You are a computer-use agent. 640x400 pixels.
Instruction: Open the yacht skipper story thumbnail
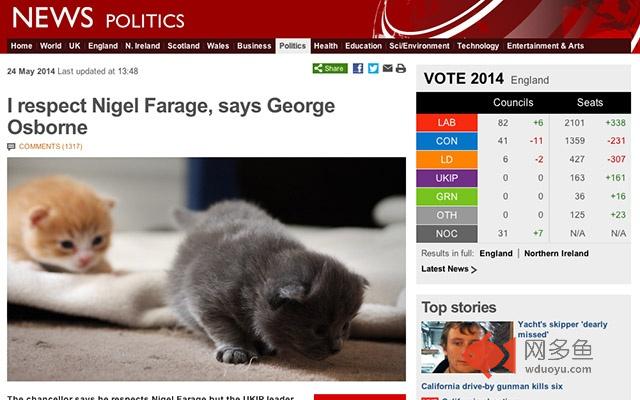467,347
